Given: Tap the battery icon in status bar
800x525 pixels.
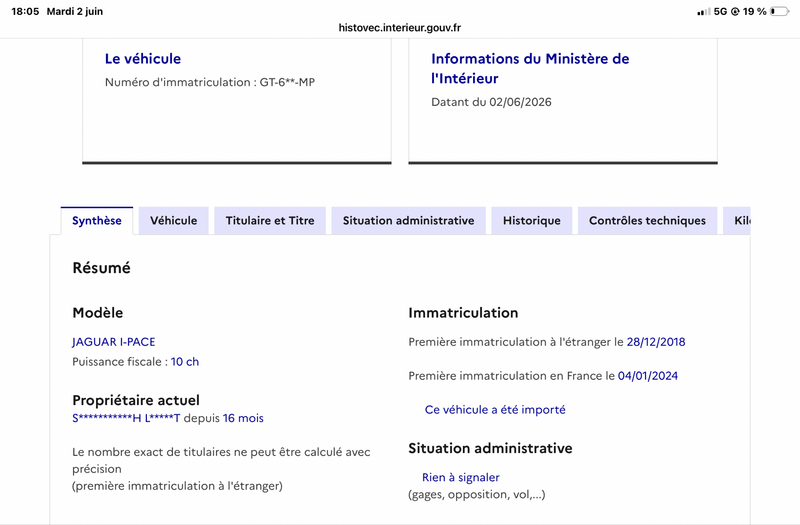Looking at the screenshot, I should pyautogui.click(x=779, y=11).
